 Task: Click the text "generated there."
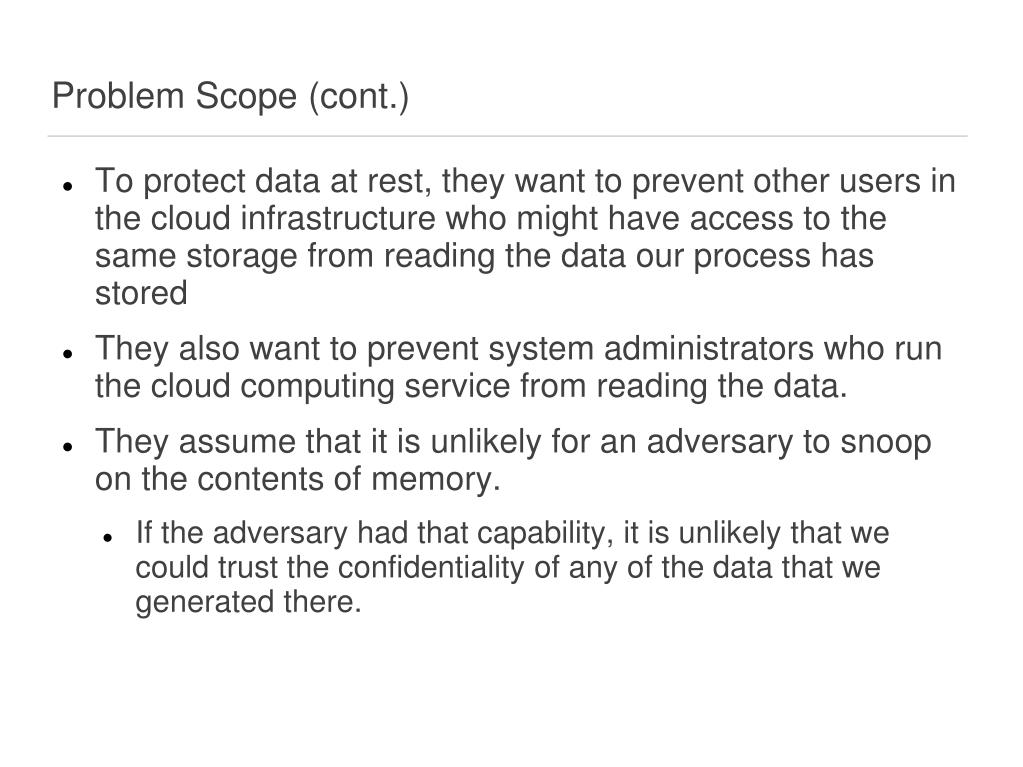pos(248,603)
